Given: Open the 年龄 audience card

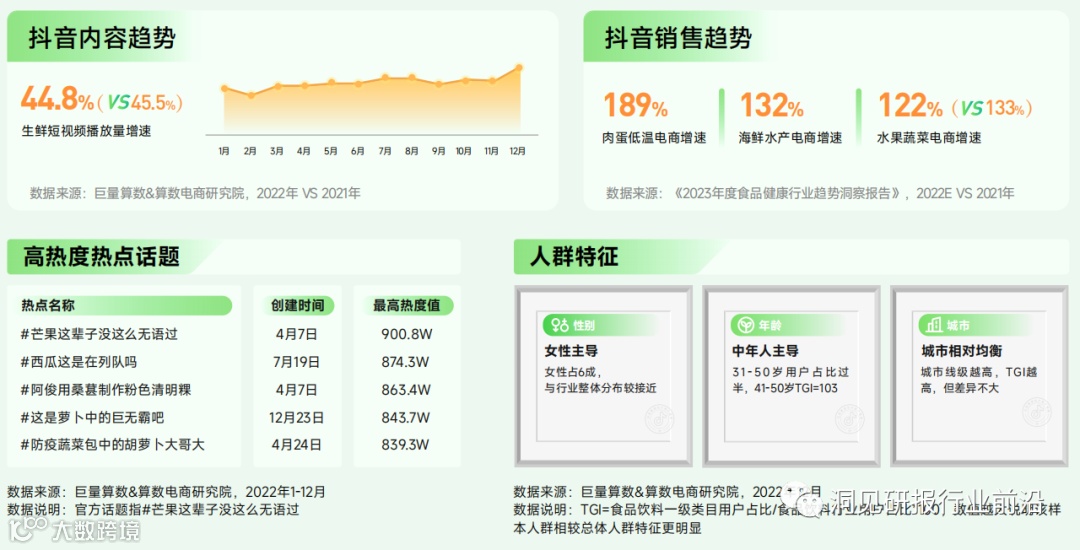Looking at the screenshot, I should coord(791,377).
